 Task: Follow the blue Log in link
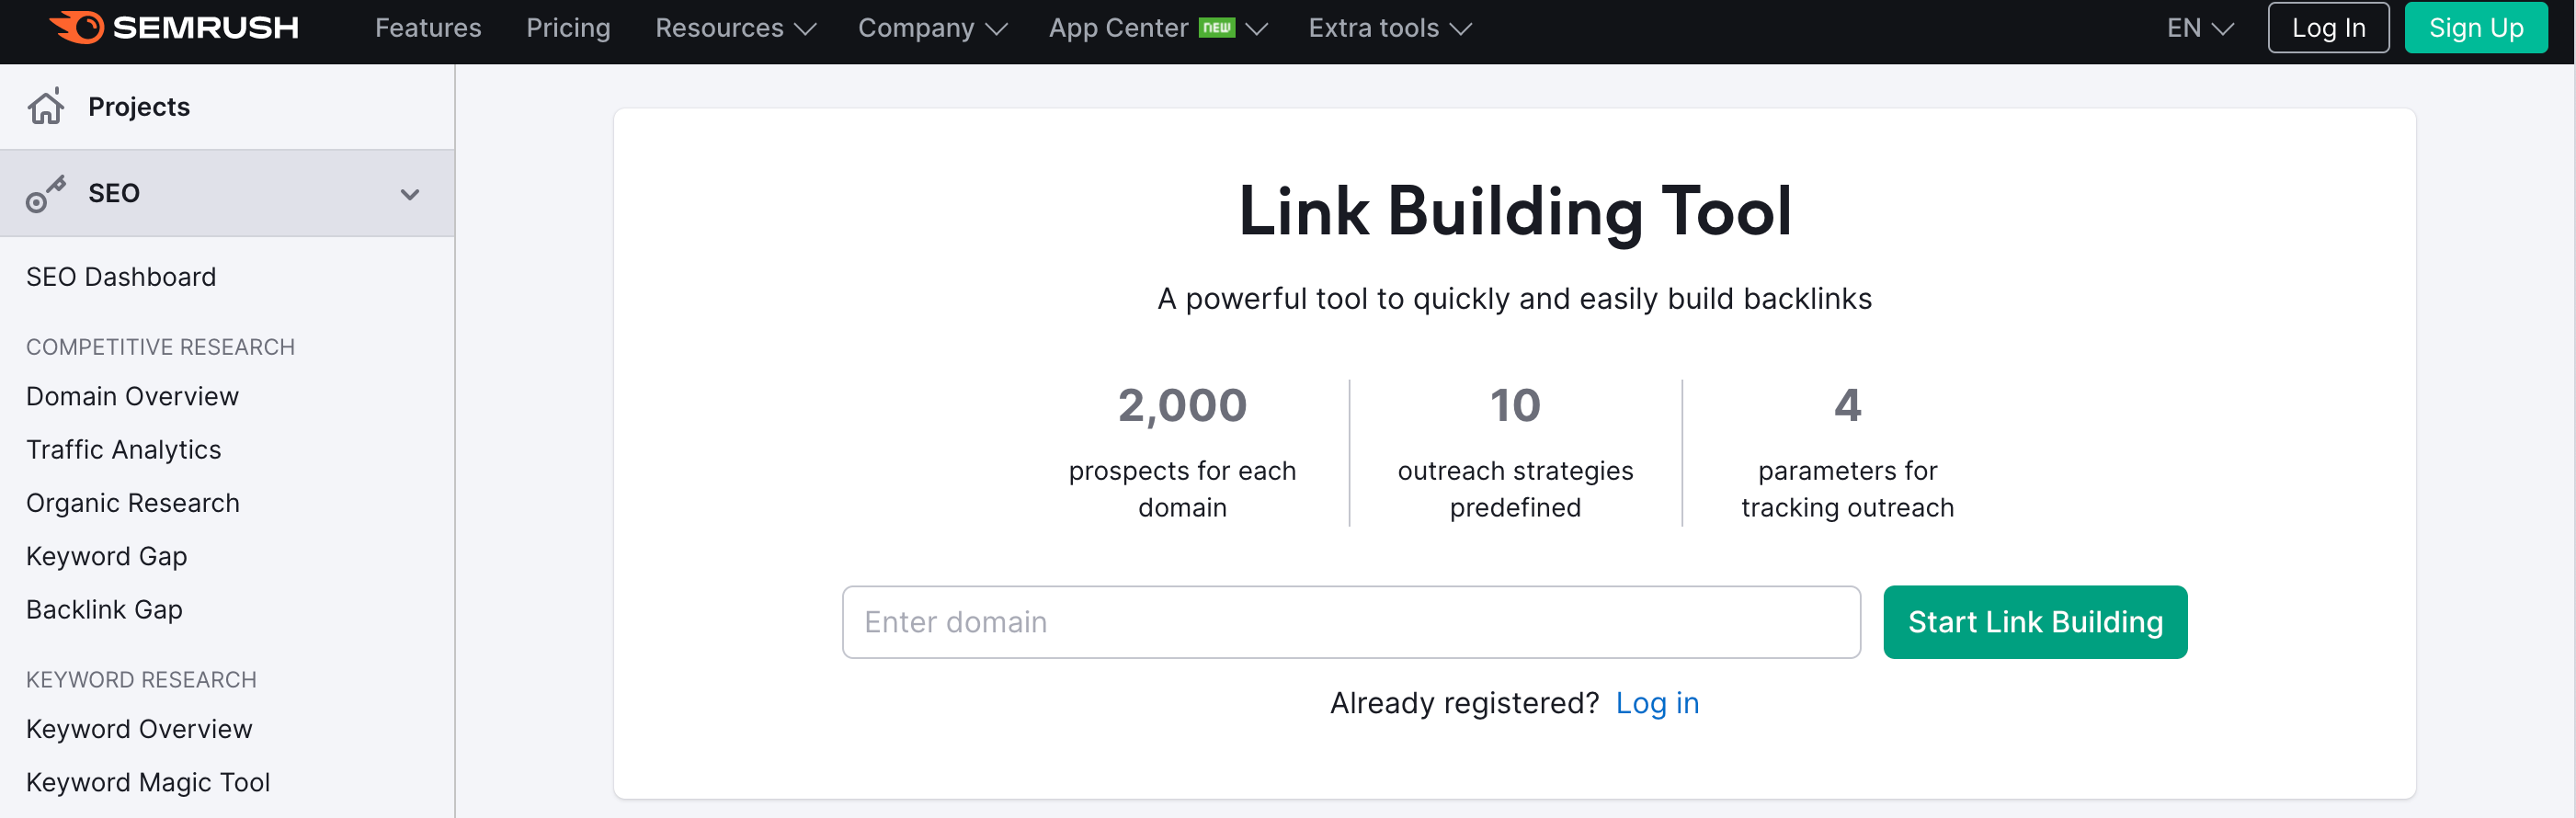click(1657, 703)
